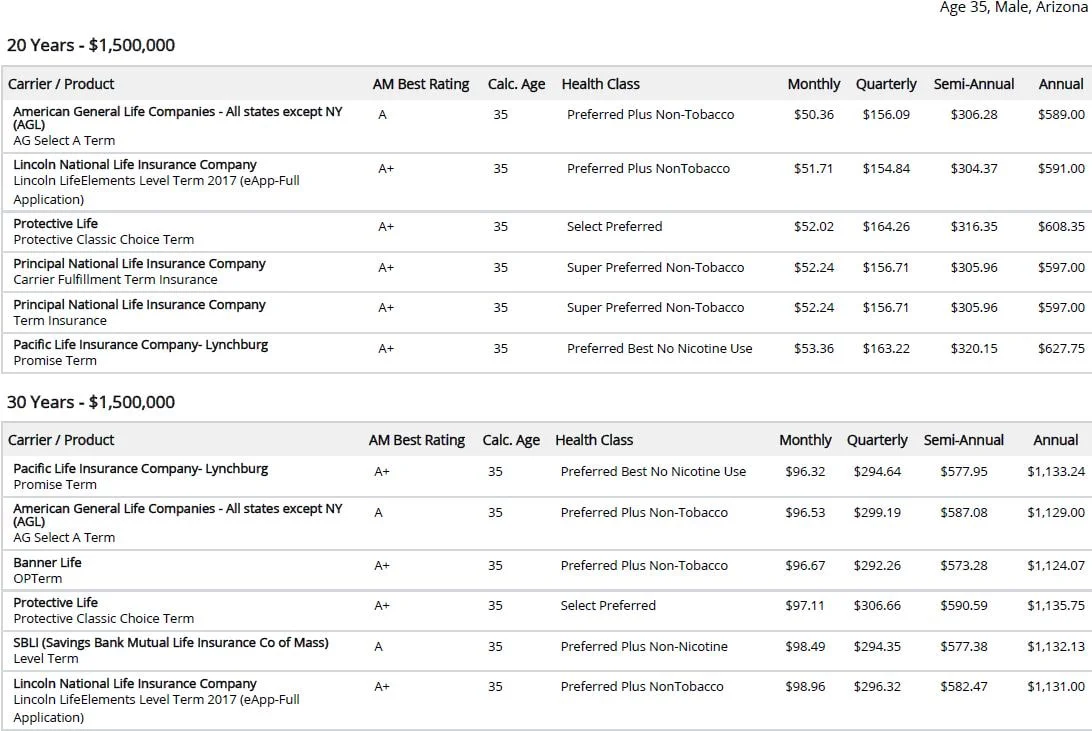Click Monthly column header in 20 Years table
The image size is (1092, 731).
813,84
